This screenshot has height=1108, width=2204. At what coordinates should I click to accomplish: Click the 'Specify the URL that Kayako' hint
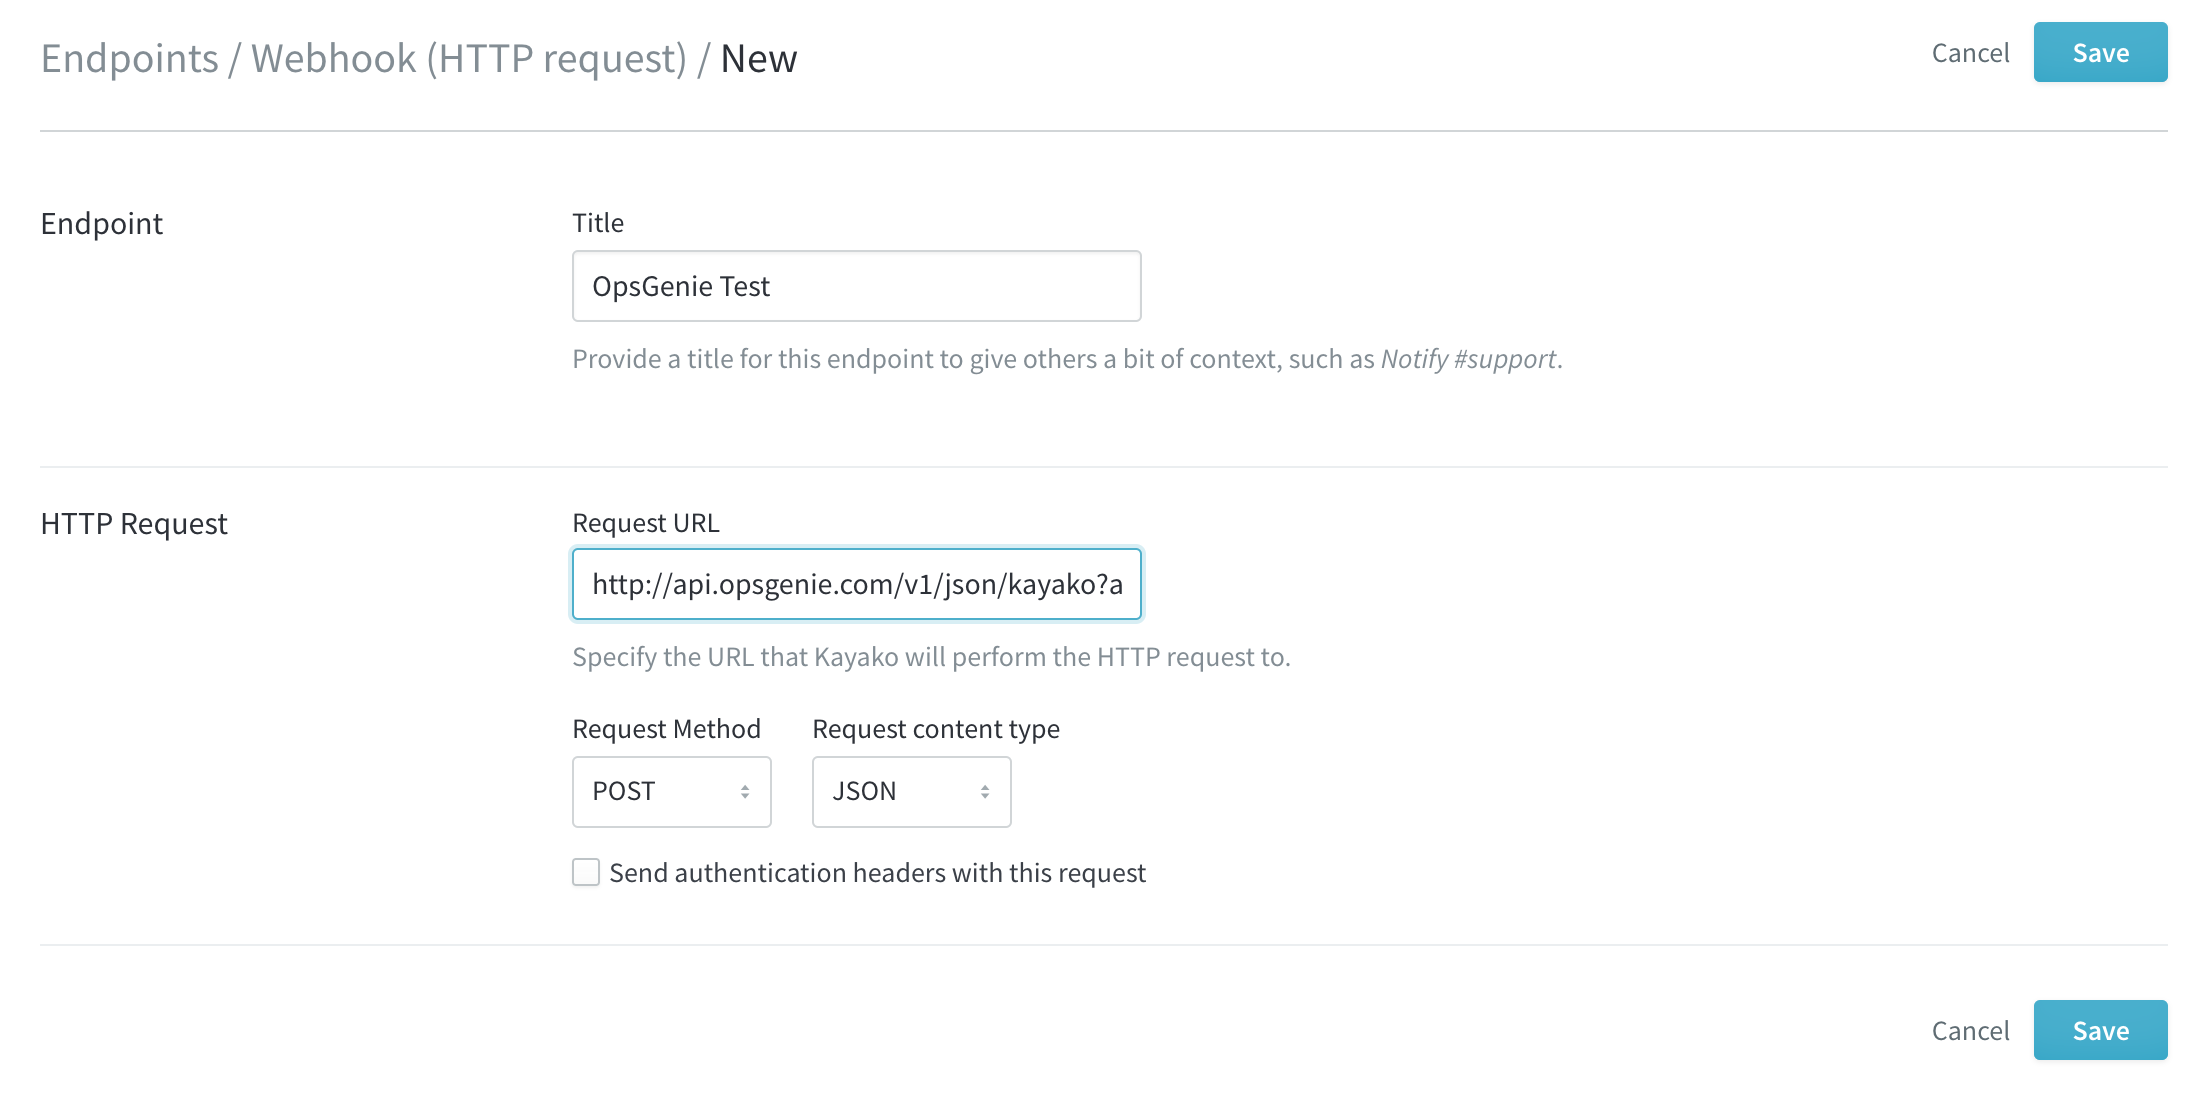pos(931,657)
